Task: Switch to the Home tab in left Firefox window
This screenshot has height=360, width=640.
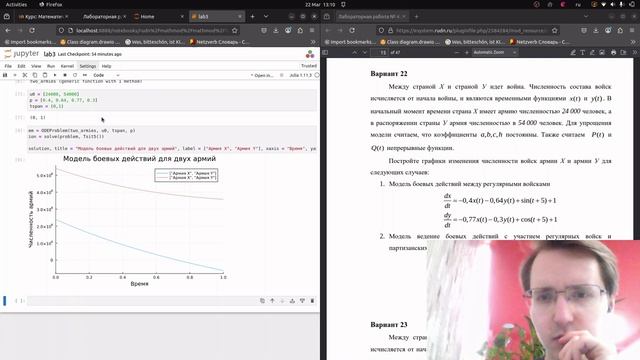Action: point(159,17)
